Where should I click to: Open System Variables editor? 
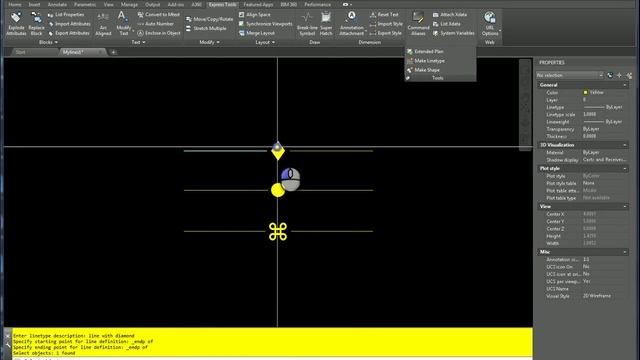tap(453, 33)
